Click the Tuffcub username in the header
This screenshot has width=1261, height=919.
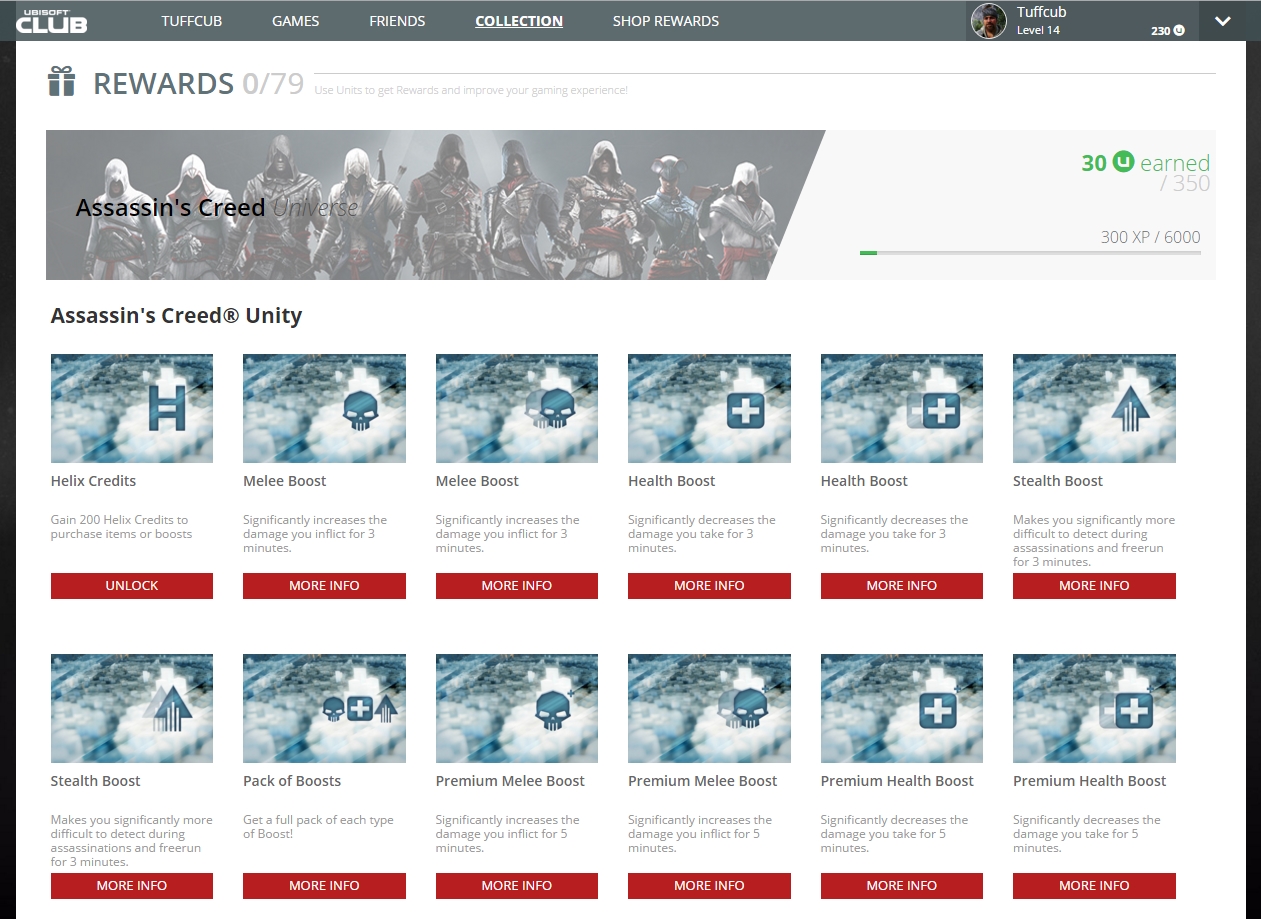1041,12
